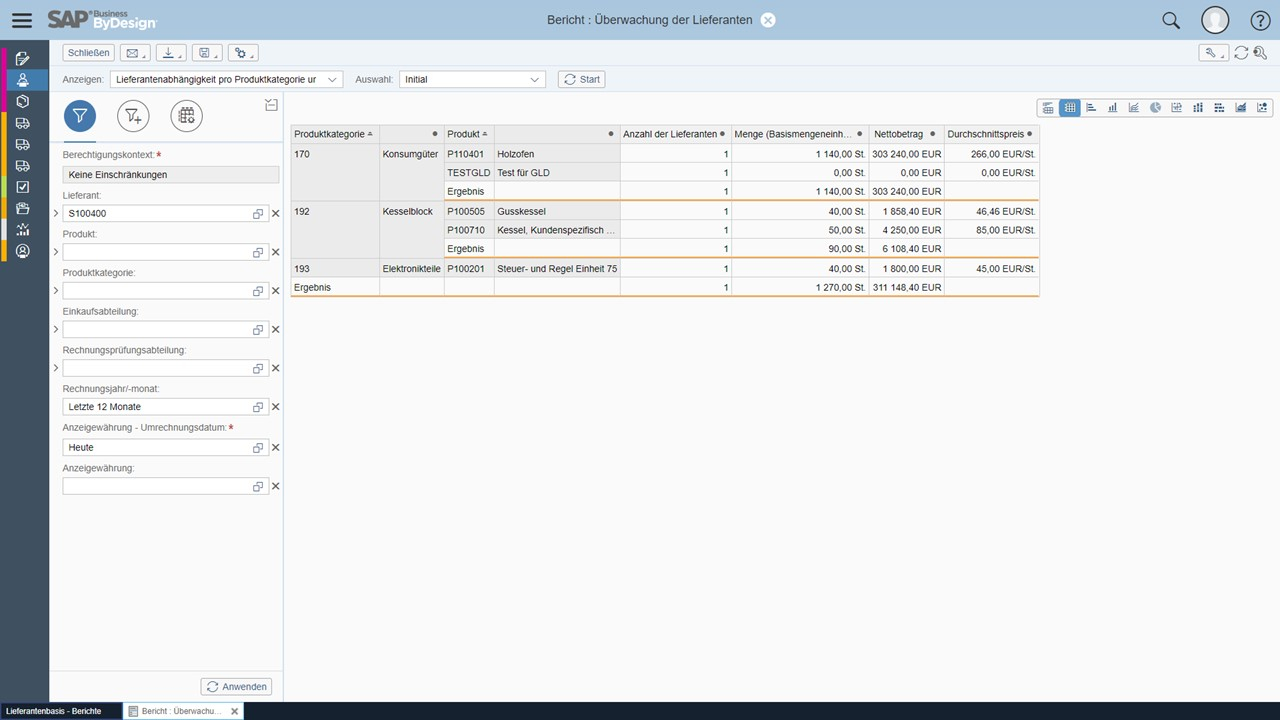This screenshot has height=720, width=1280.
Task: Open value help for Umrechnungsdatum Heute field
Action: [x=258, y=448]
